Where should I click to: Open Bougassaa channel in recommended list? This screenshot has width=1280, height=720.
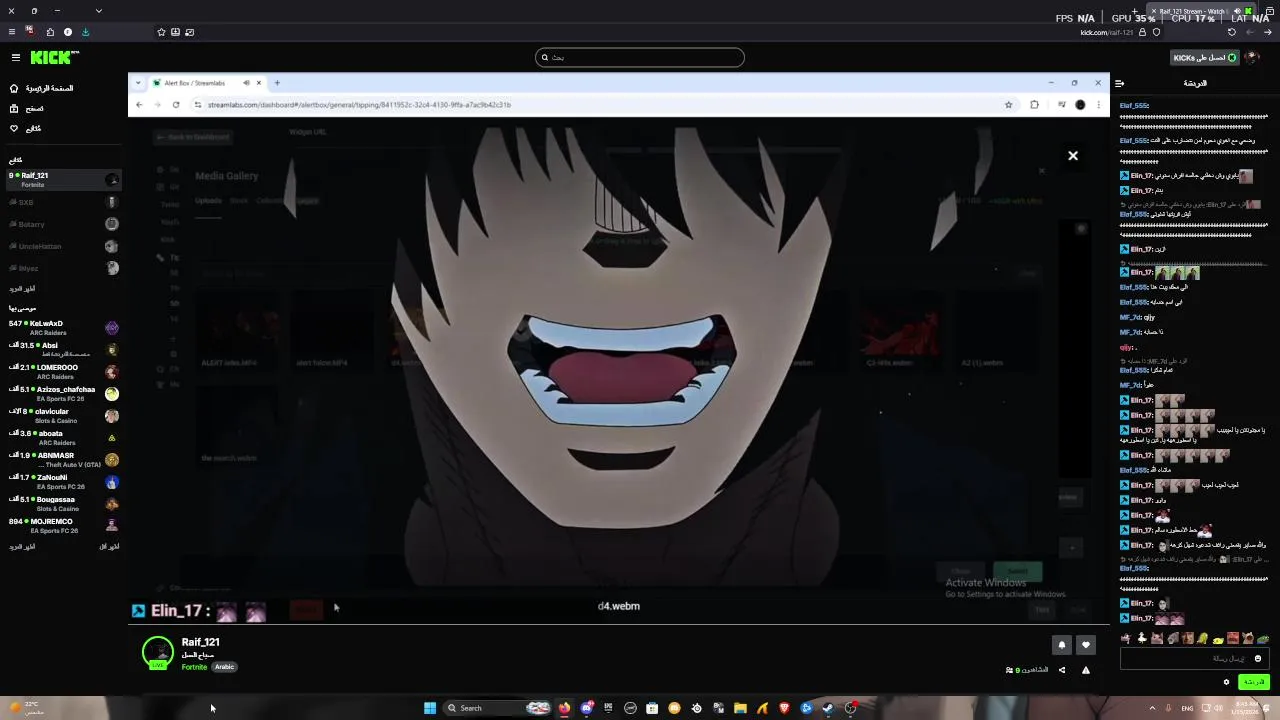coord(63,504)
